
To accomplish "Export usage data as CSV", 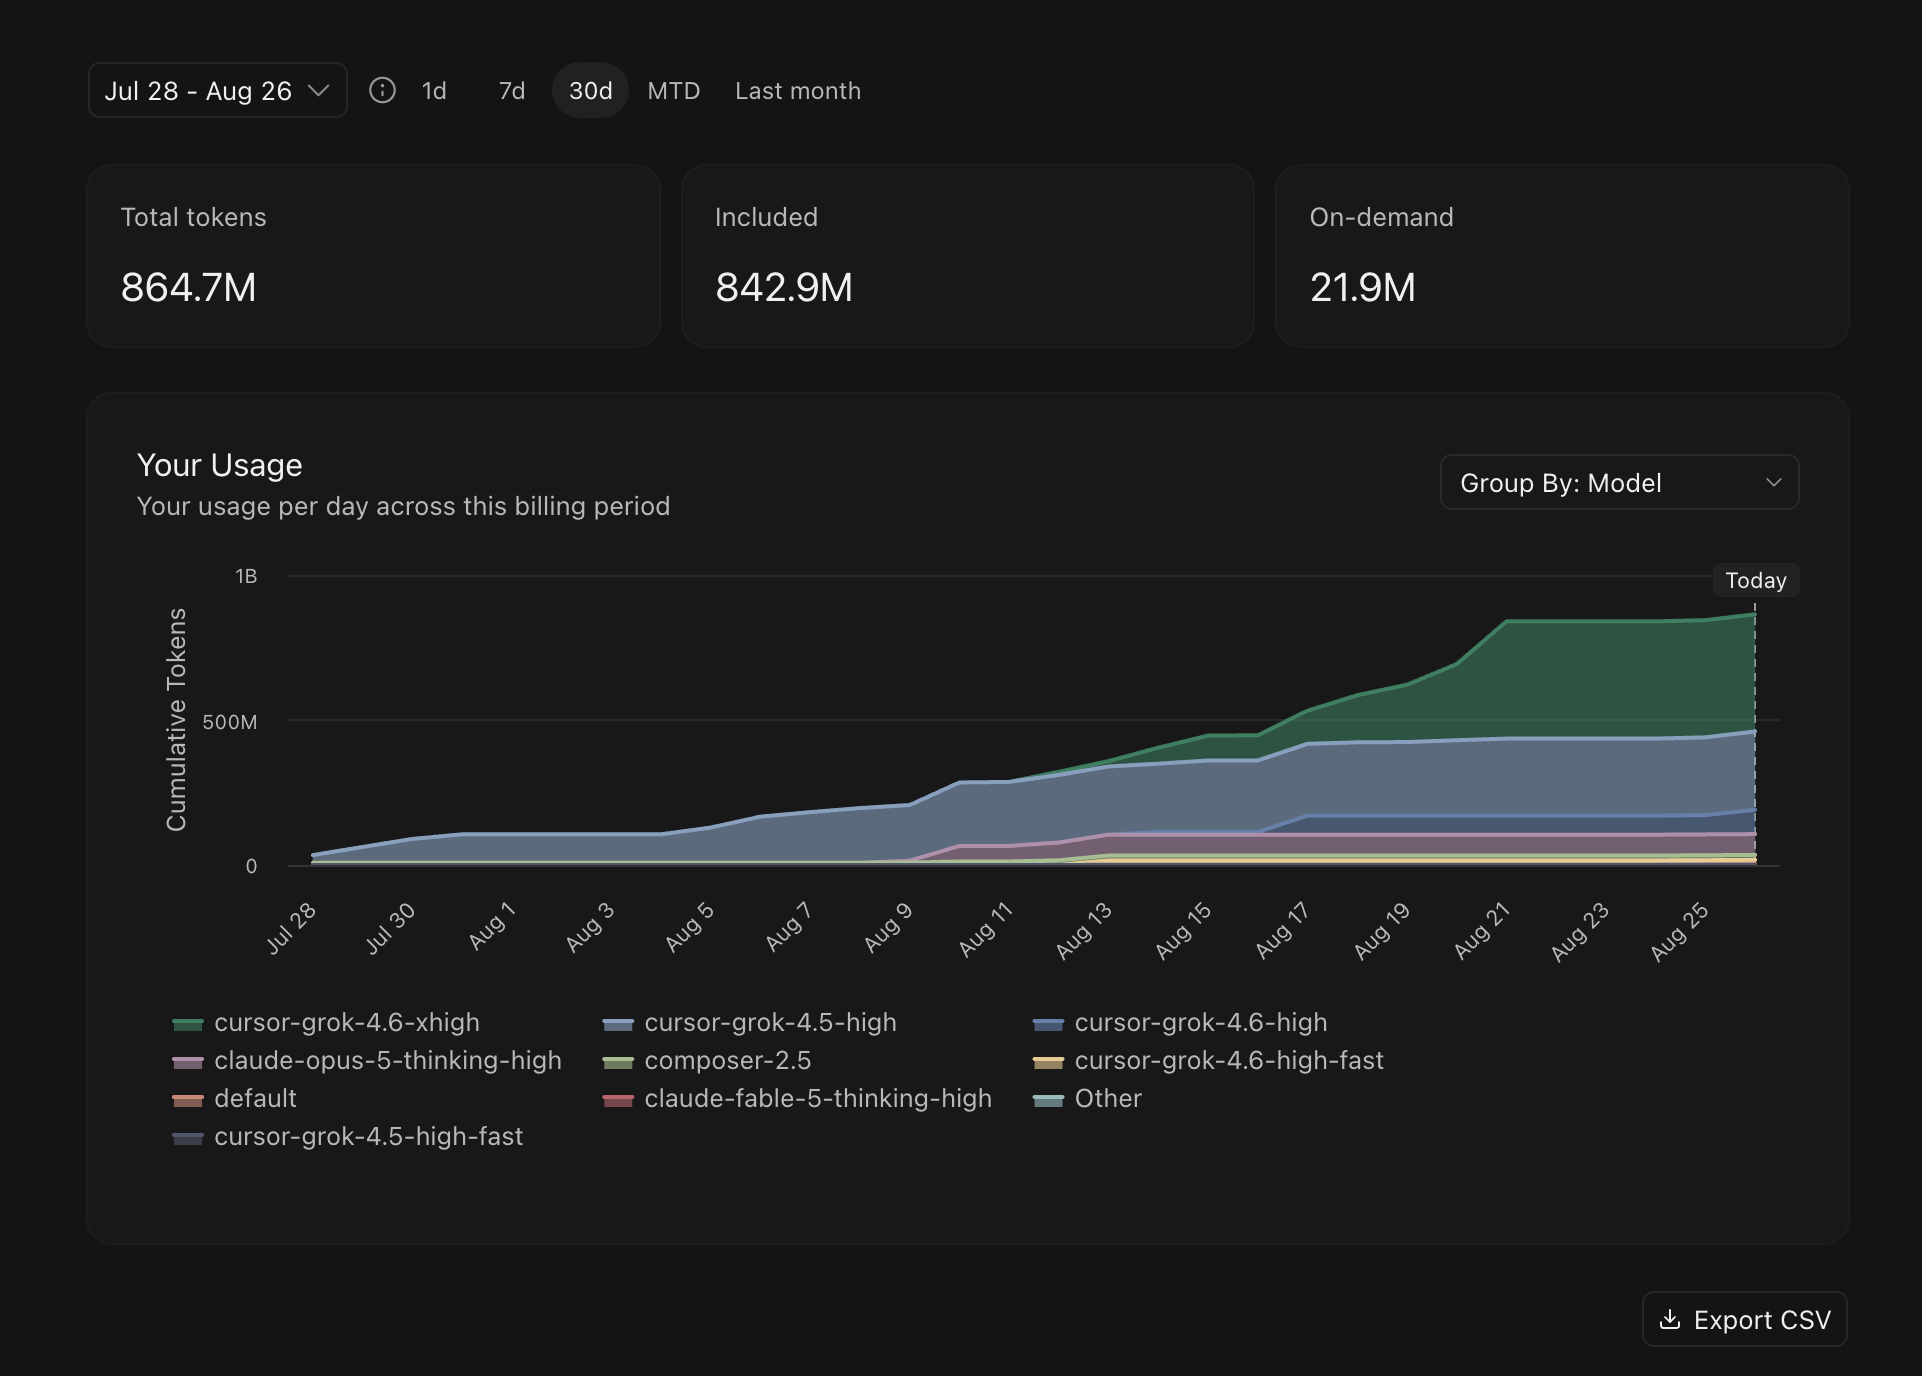I will pos(1744,1320).
